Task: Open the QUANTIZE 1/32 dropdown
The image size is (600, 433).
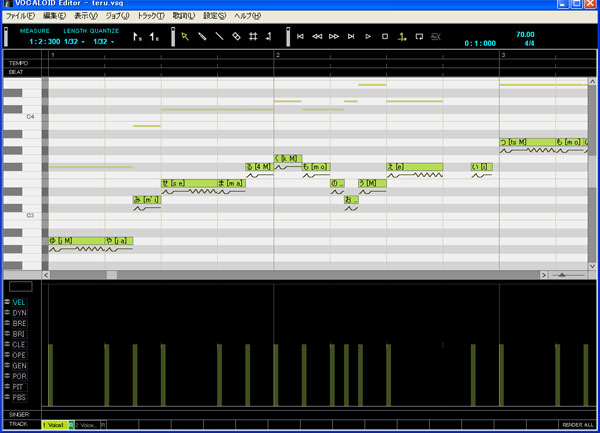Action: coord(104,41)
